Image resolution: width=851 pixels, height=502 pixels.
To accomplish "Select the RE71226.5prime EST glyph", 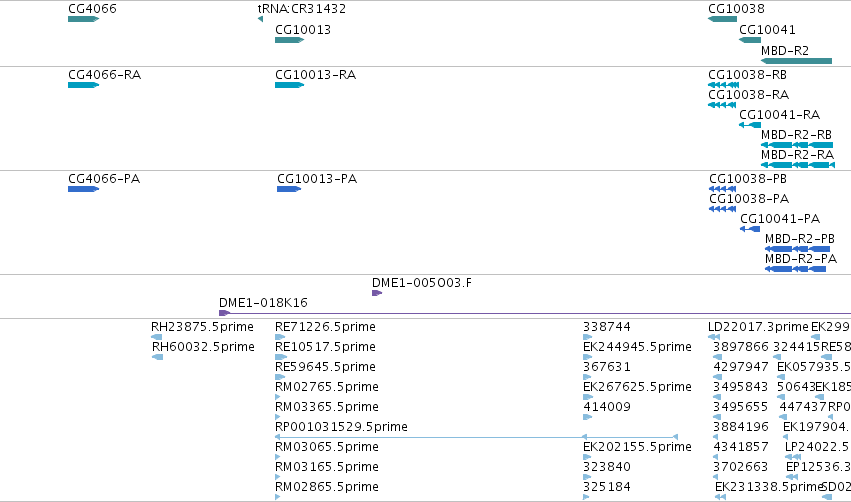I will [280, 337].
